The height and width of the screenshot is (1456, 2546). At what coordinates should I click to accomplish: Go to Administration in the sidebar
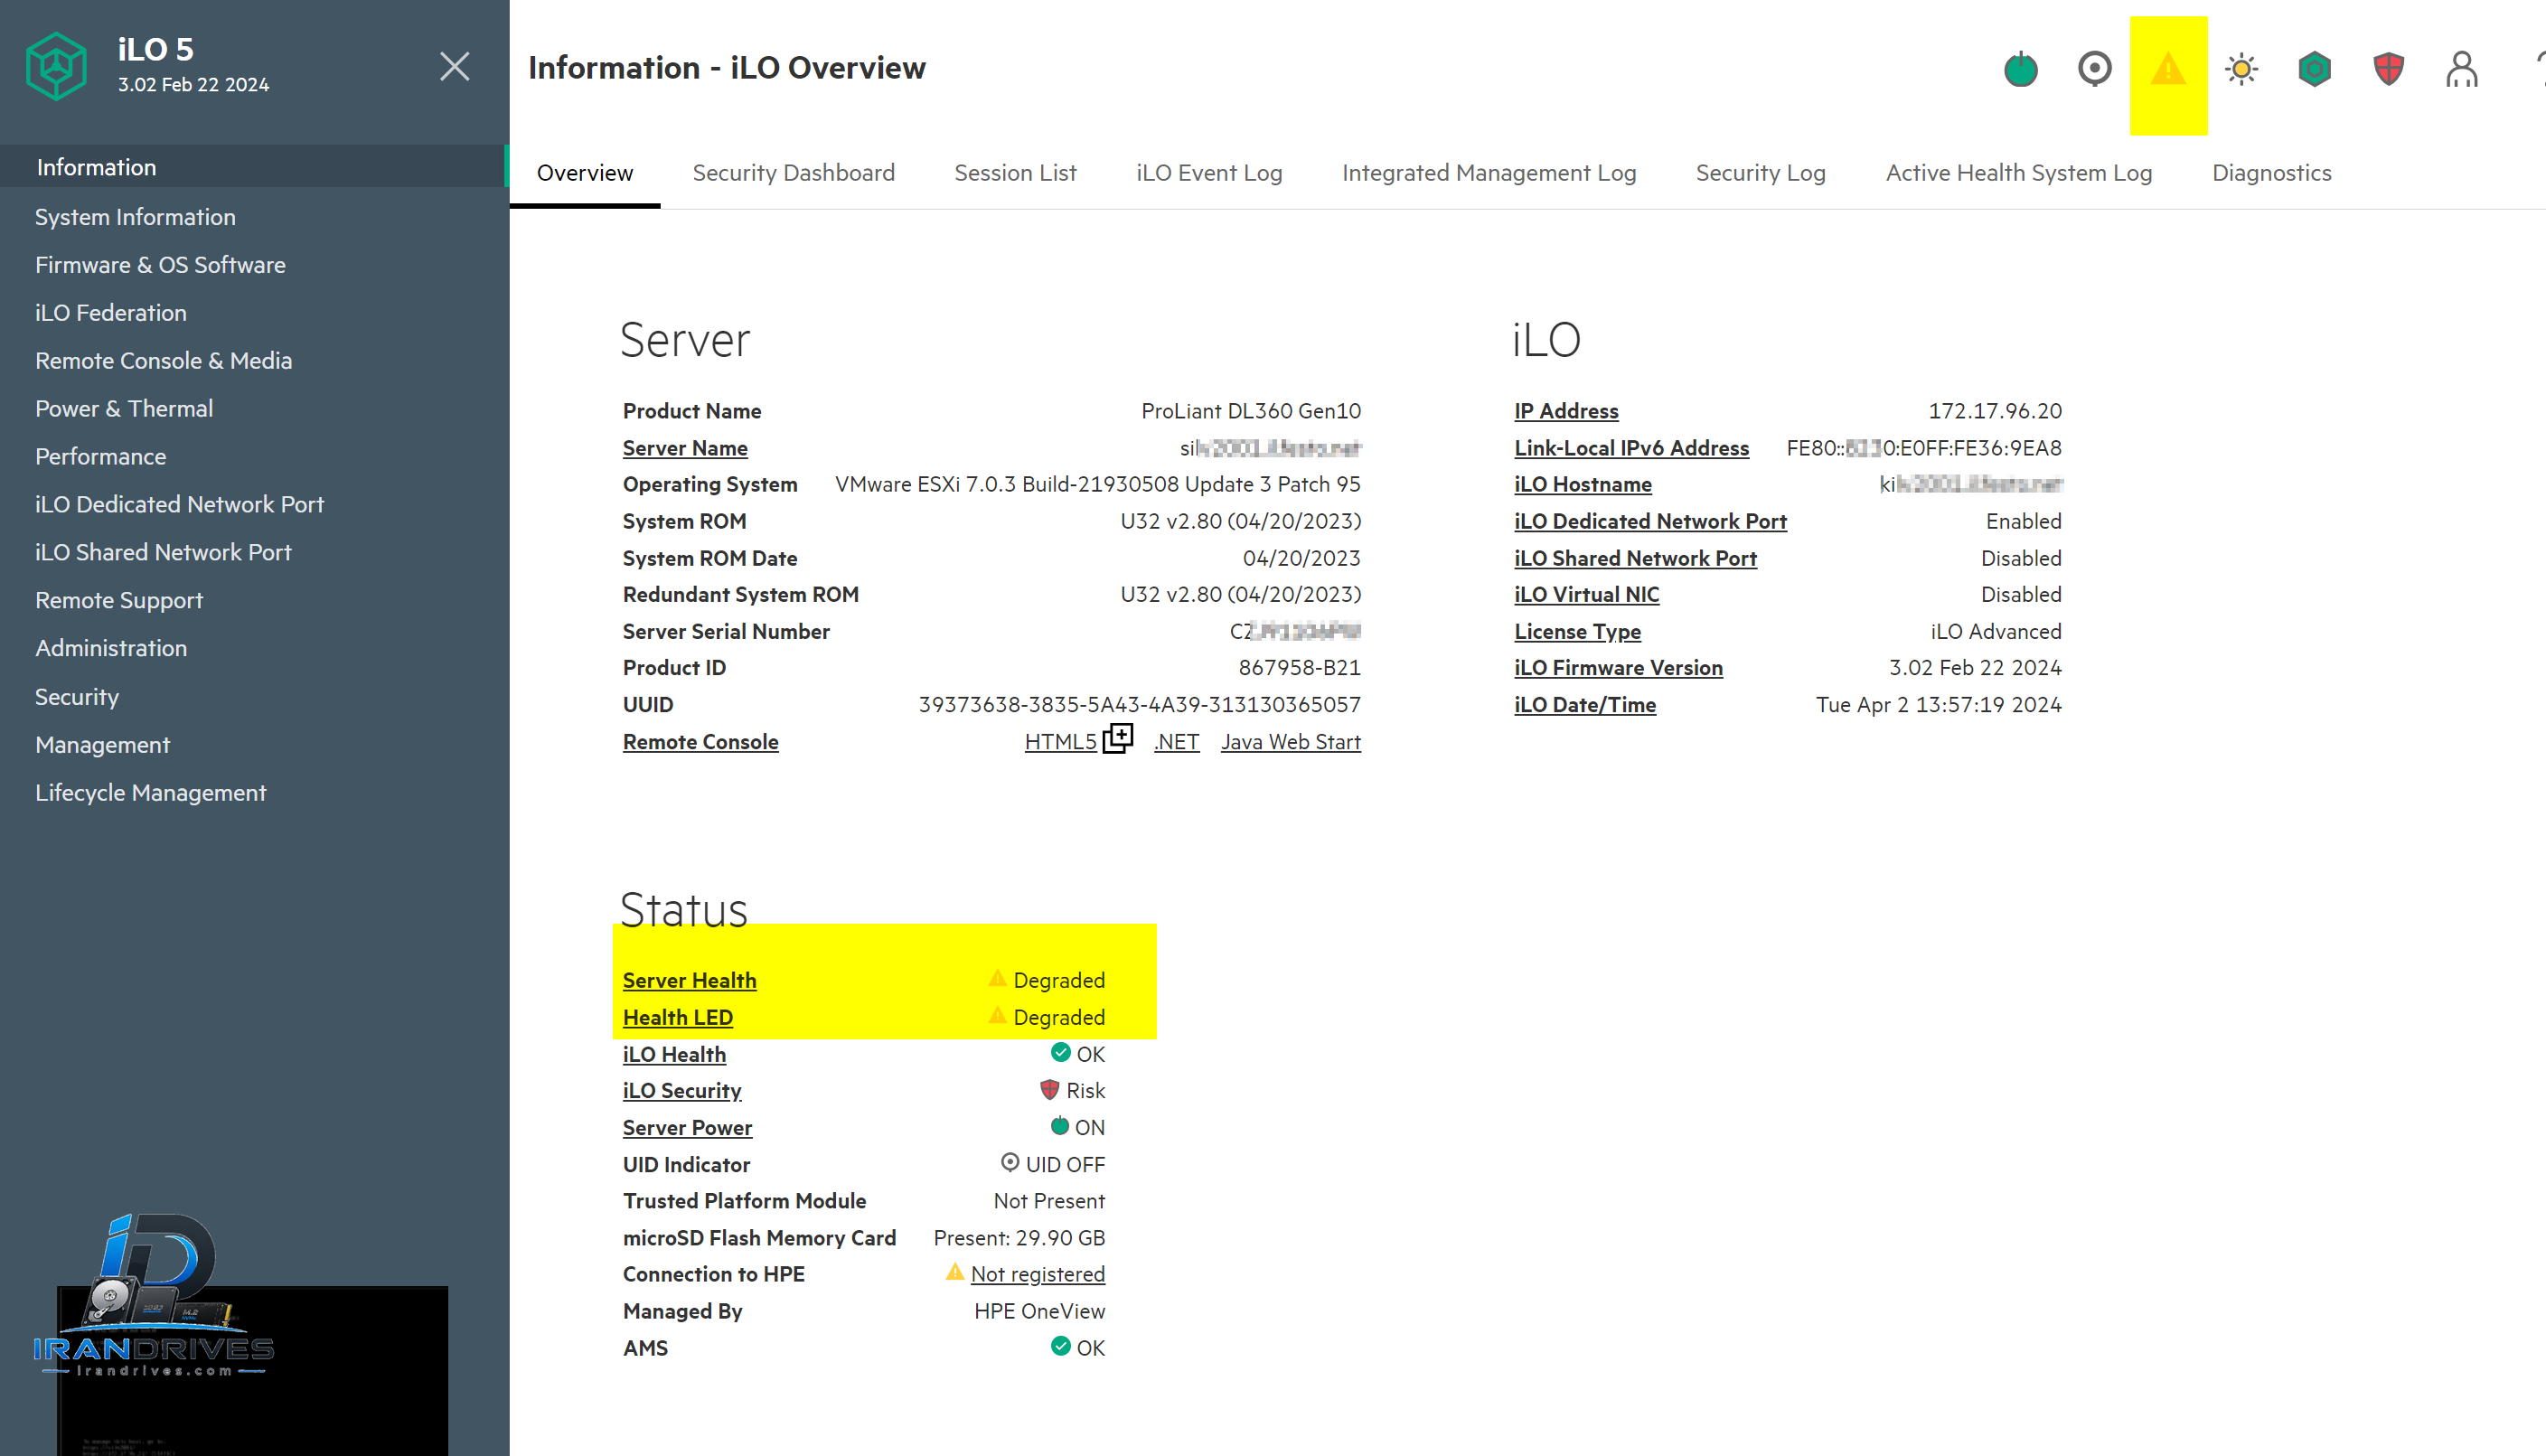click(111, 648)
